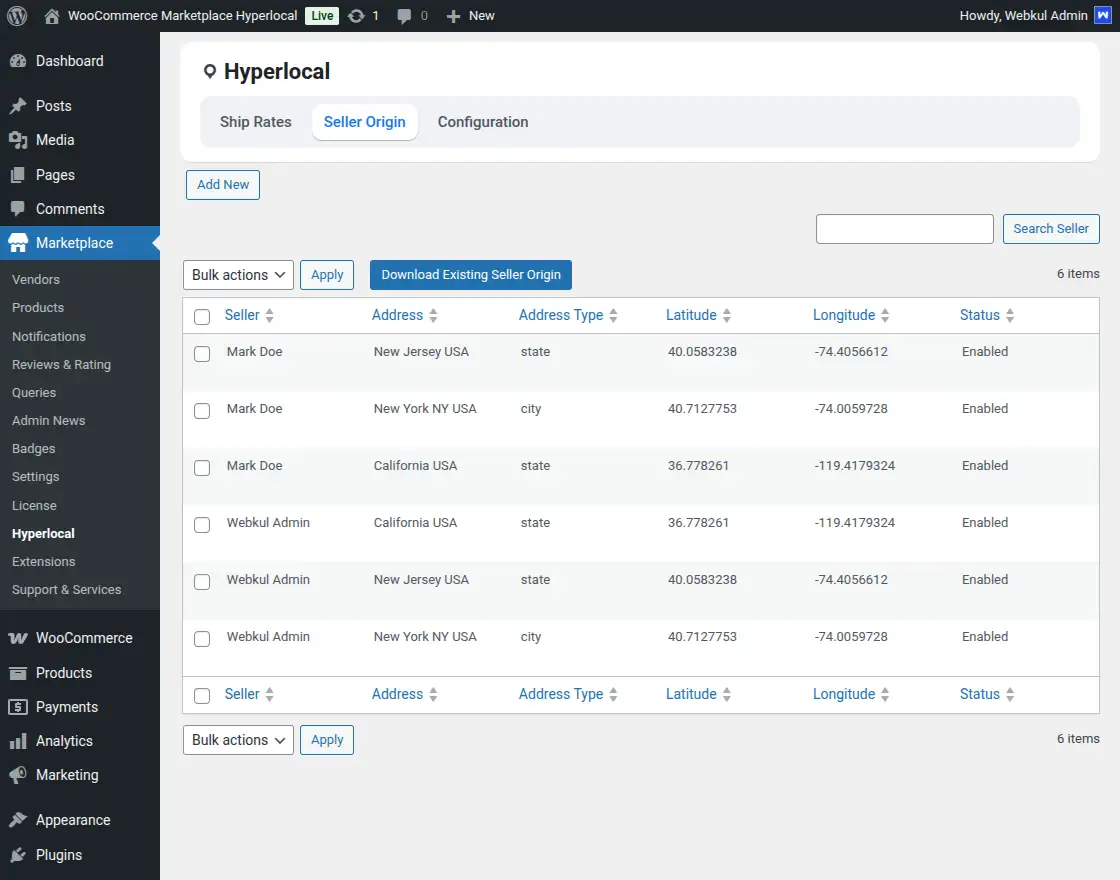Image resolution: width=1120 pixels, height=880 pixels.
Task: Sort by footer Seller column
Action: 249,694
